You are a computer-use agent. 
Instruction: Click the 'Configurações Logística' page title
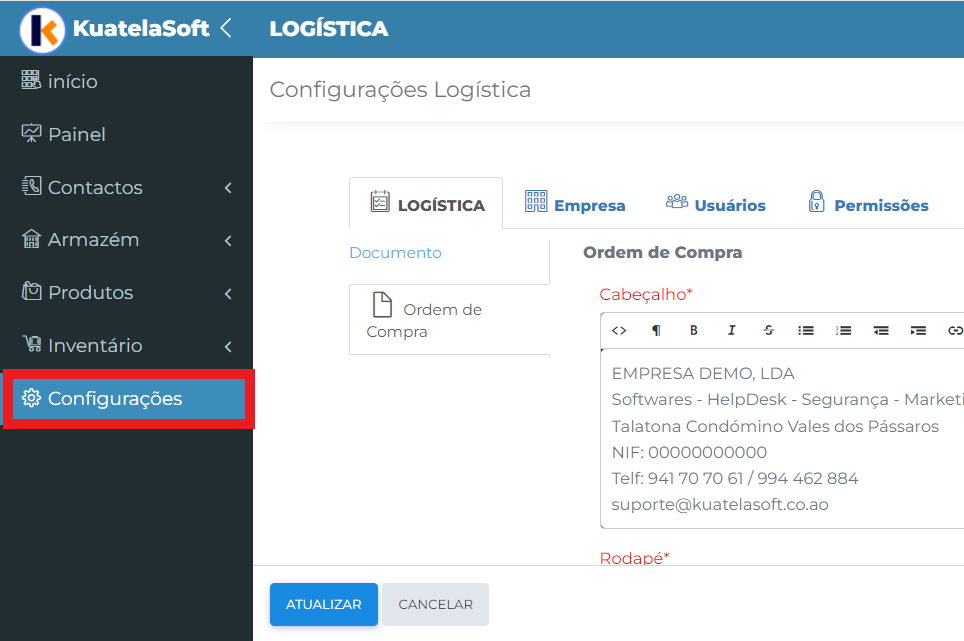(x=400, y=90)
